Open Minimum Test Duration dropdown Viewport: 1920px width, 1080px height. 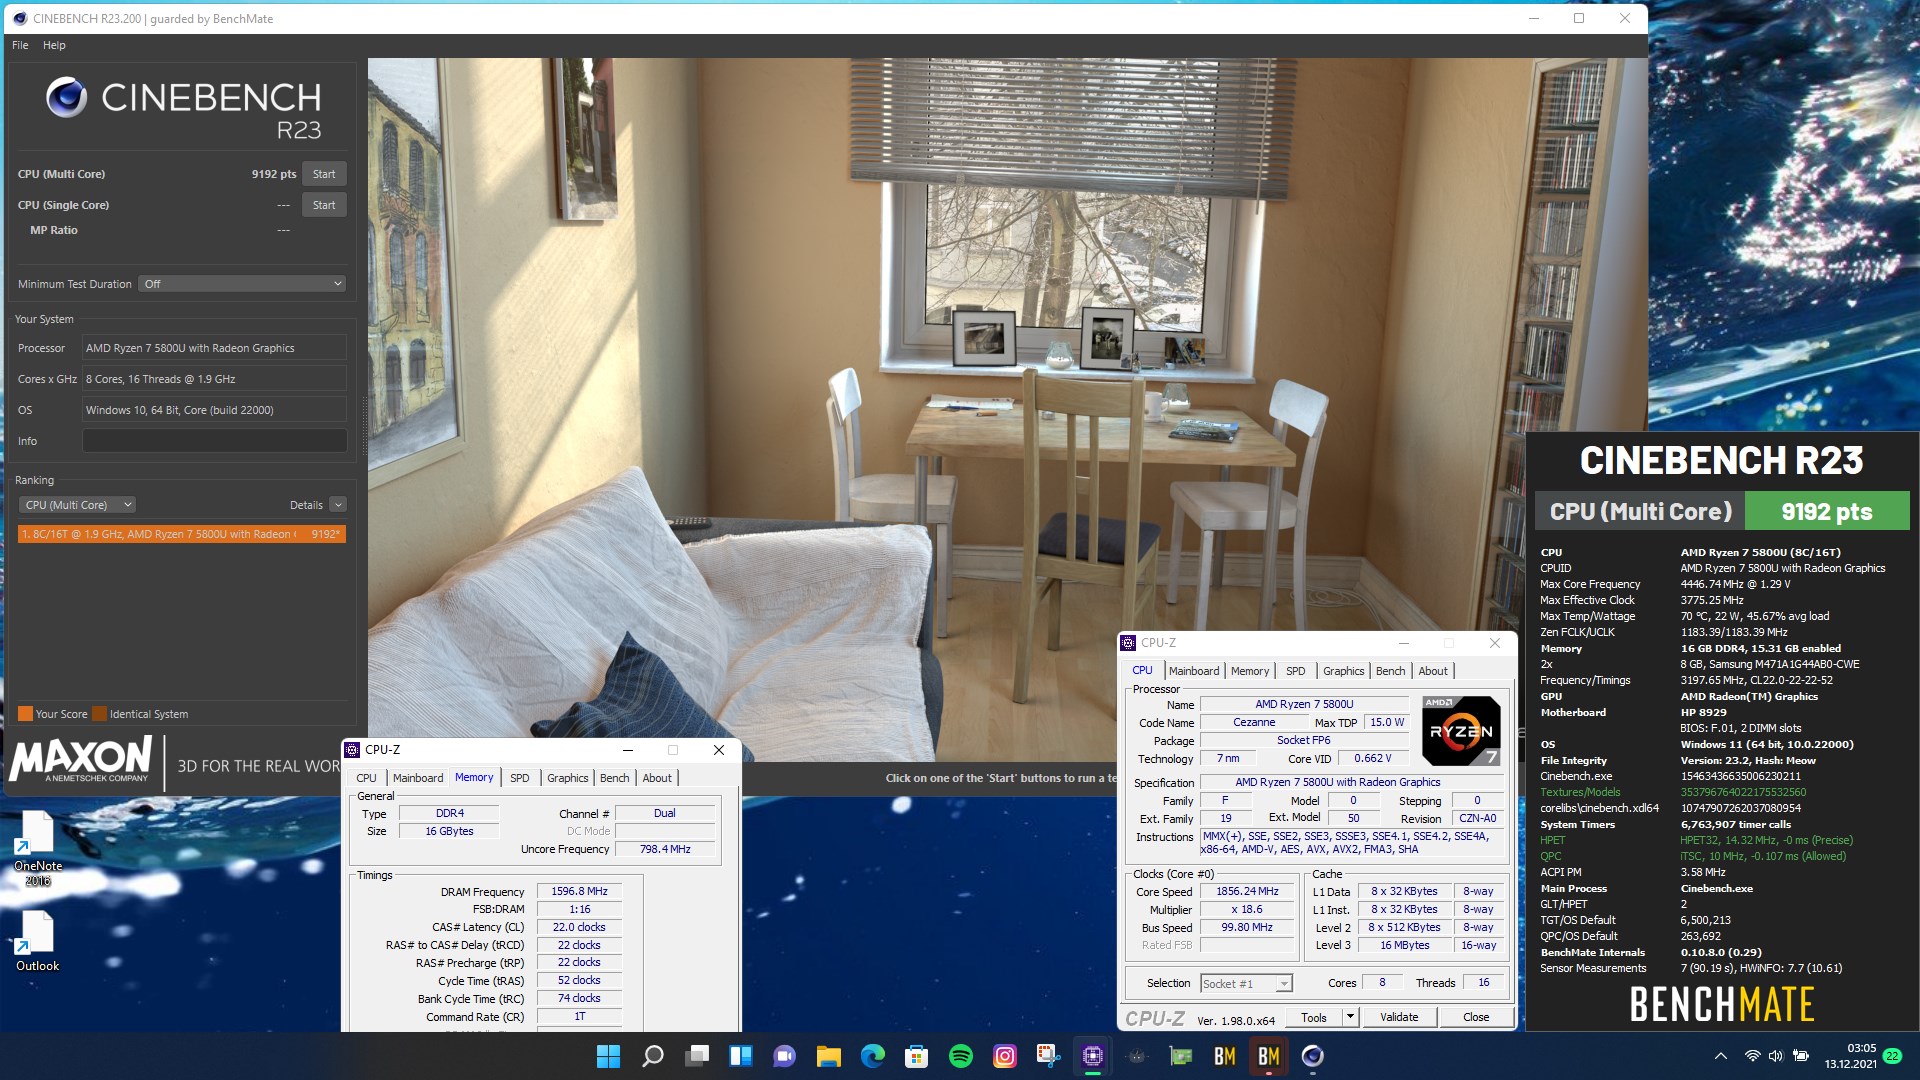[242, 284]
